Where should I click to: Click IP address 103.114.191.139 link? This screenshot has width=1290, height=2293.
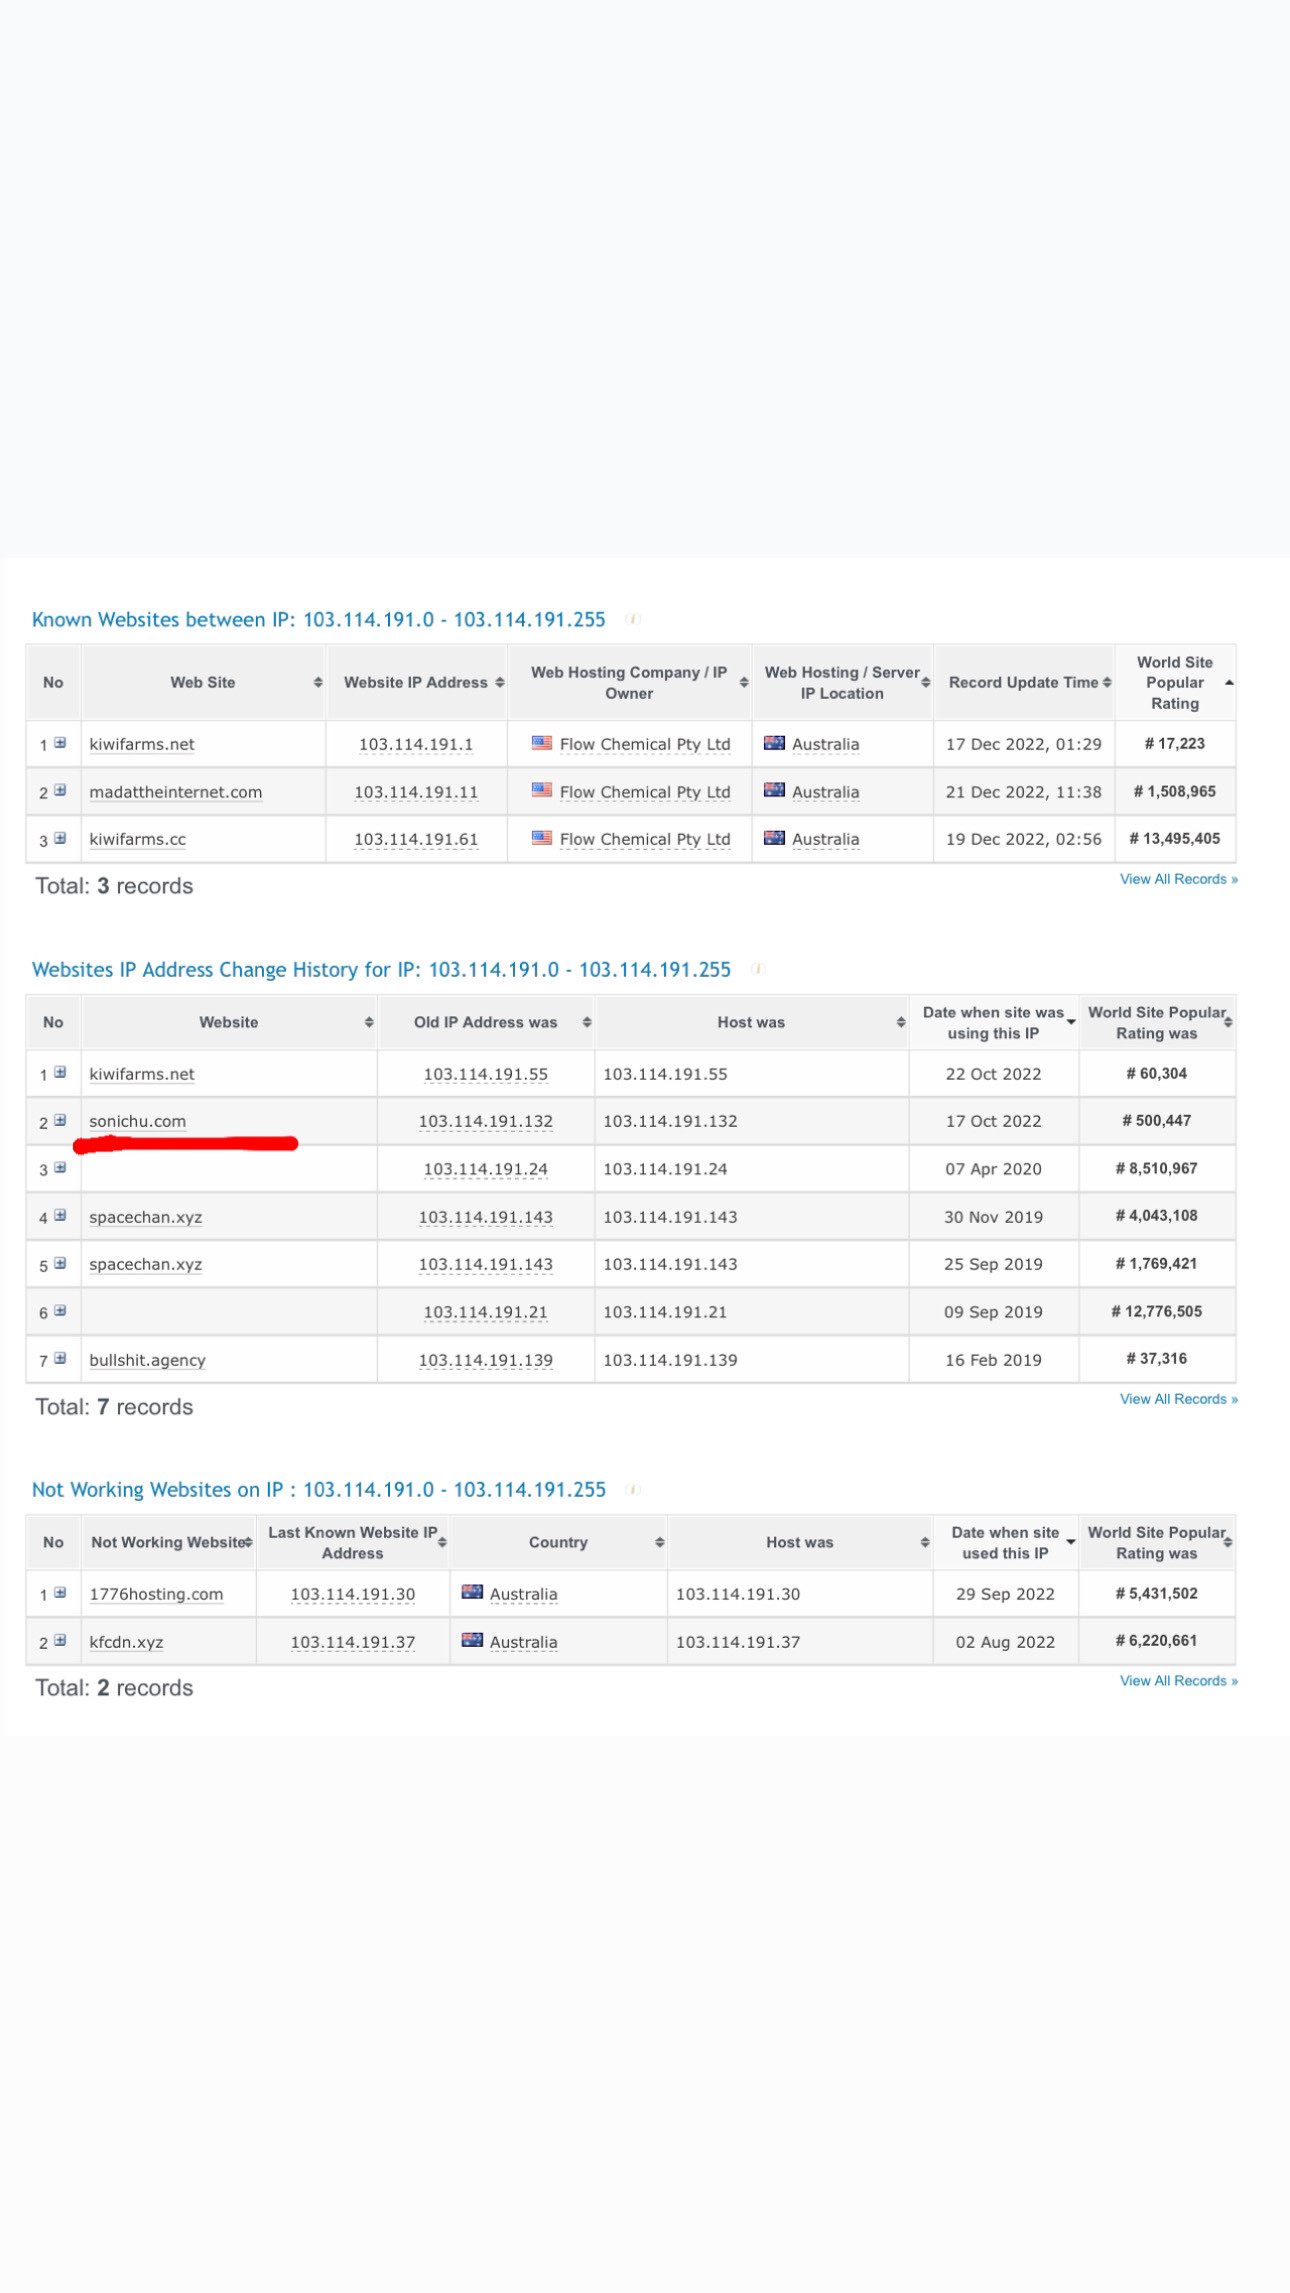click(x=486, y=1360)
